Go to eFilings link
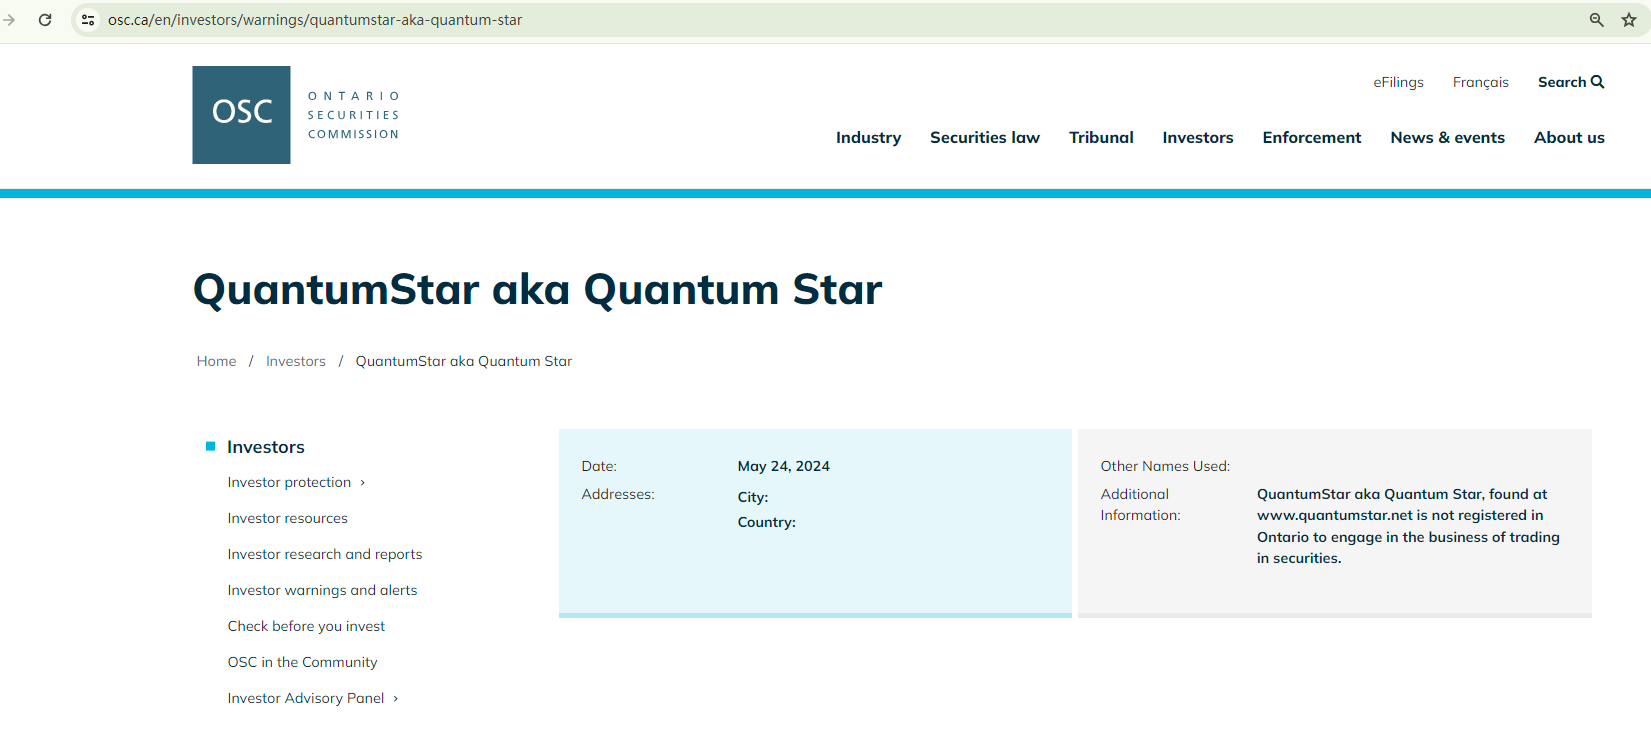1651x738 pixels. (x=1398, y=82)
